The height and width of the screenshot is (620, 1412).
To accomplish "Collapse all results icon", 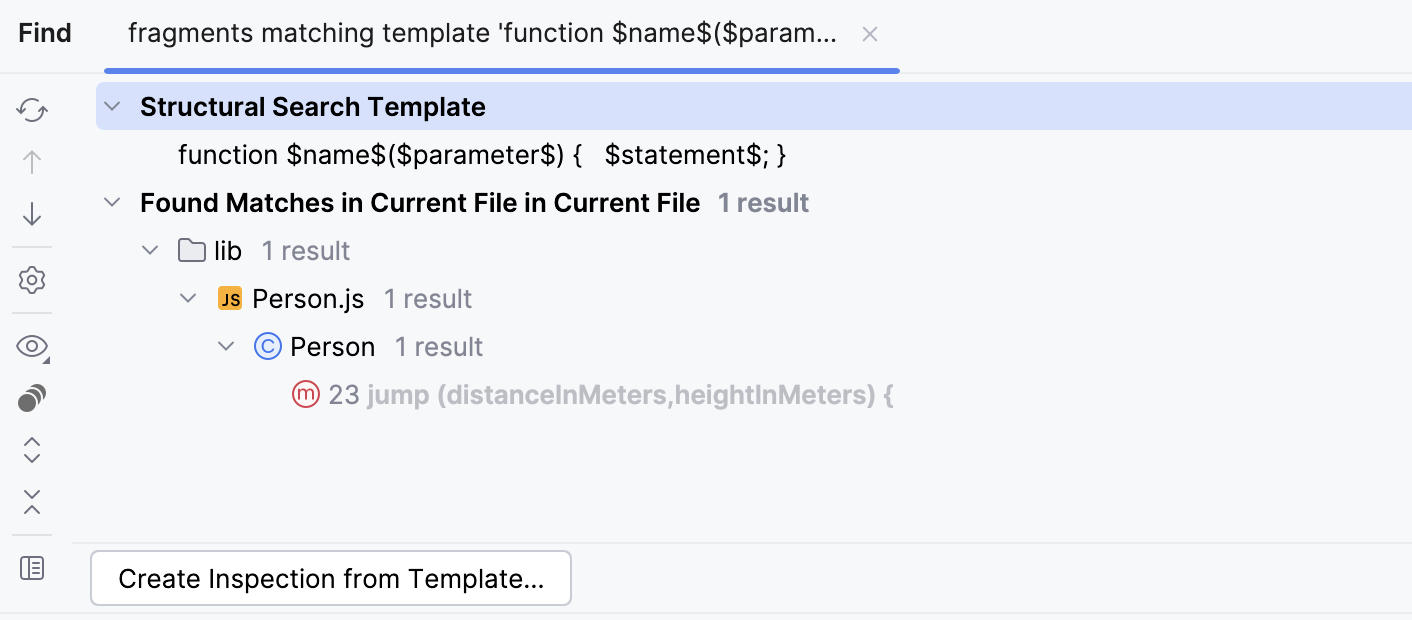I will coord(32,502).
